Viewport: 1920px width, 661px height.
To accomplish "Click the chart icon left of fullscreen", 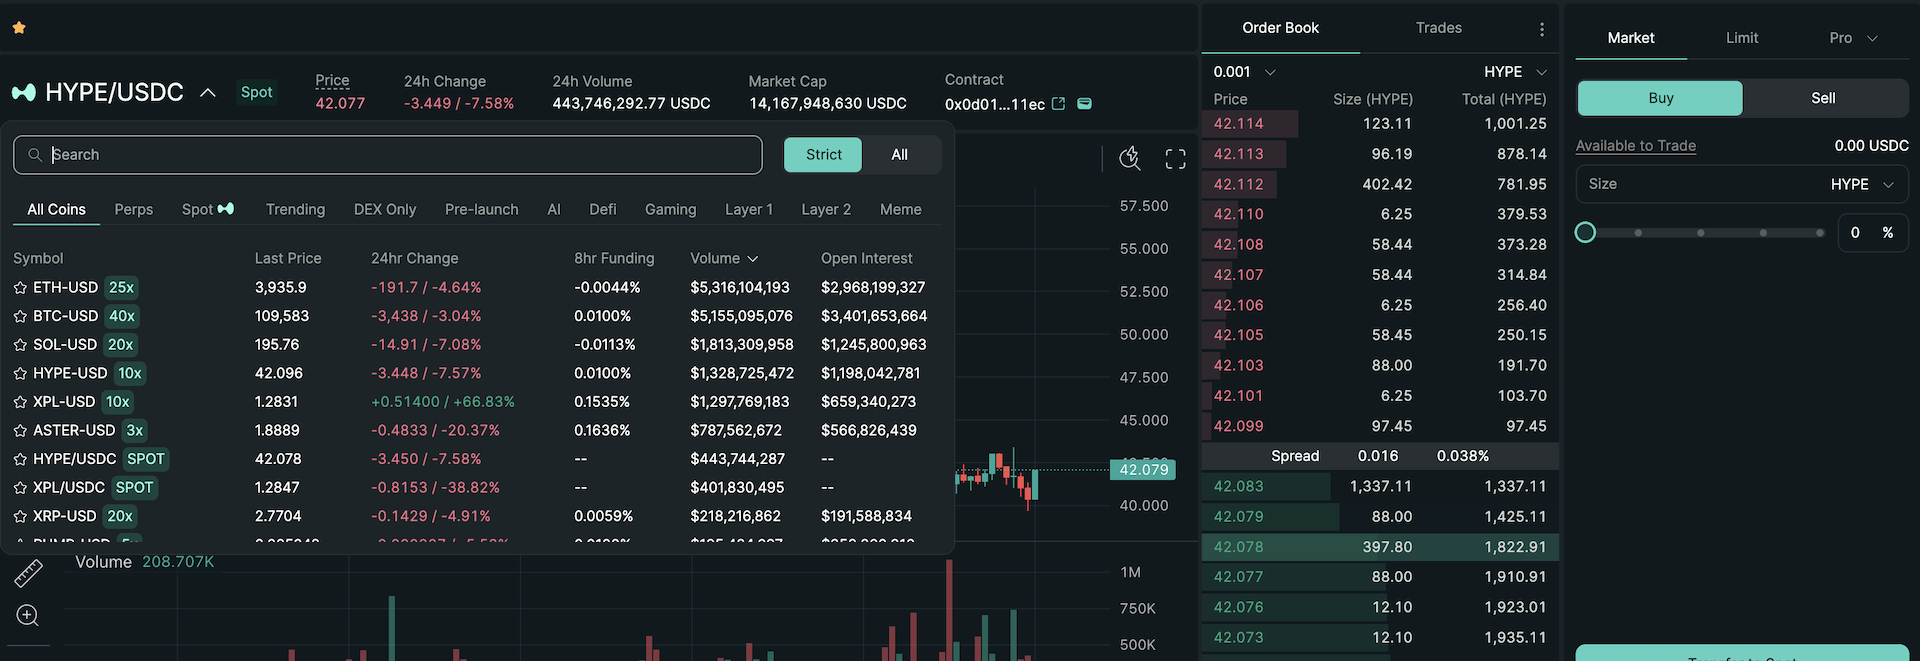I will (1129, 158).
